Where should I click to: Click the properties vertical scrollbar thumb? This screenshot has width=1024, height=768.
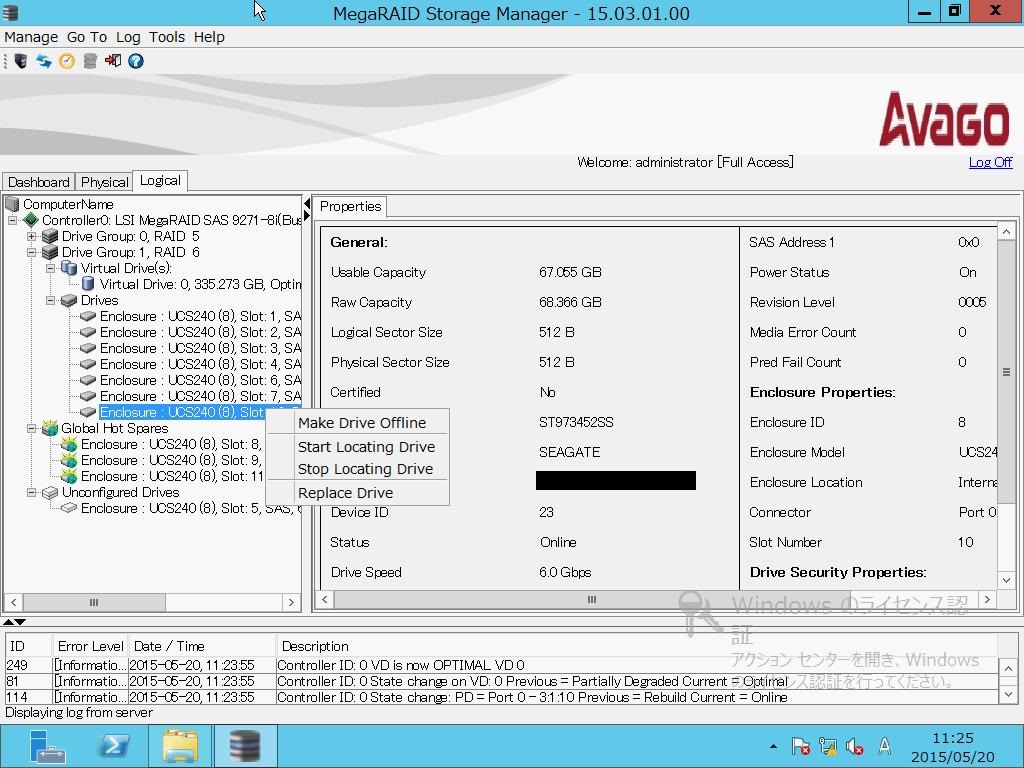pos(1006,372)
